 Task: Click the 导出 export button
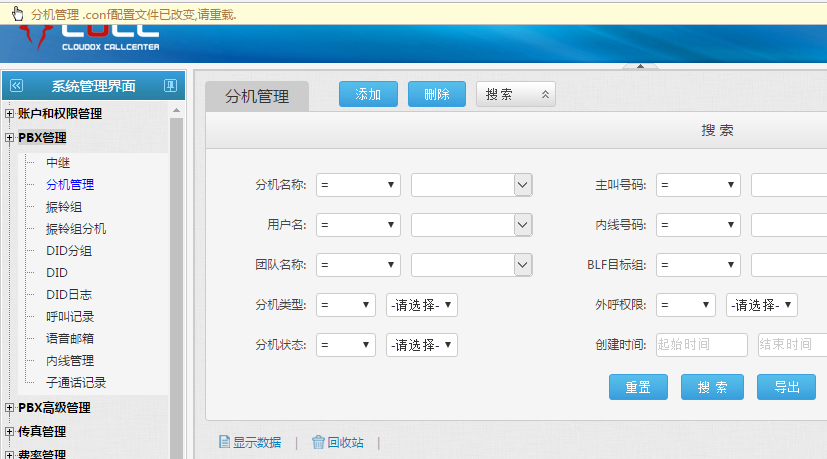pyautogui.click(x=786, y=387)
